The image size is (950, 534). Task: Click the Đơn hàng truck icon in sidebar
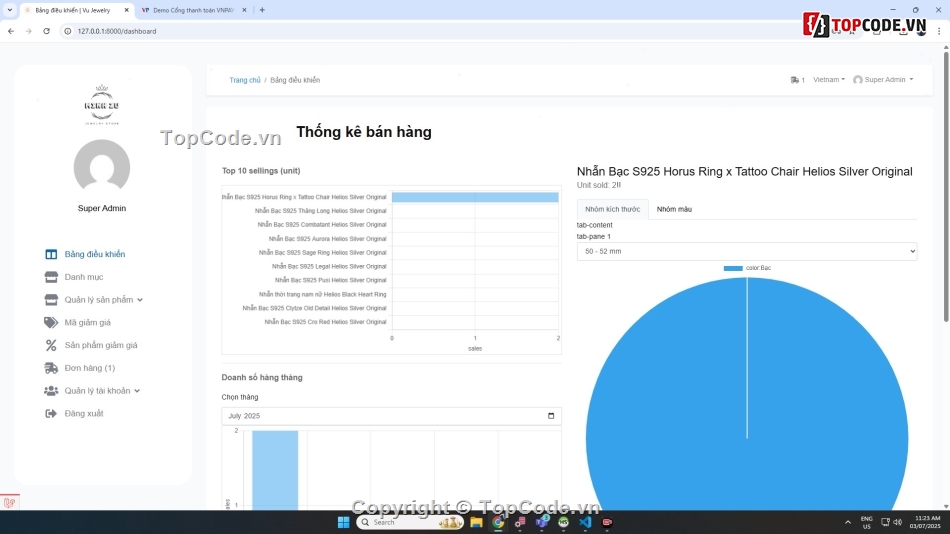pos(51,368)
